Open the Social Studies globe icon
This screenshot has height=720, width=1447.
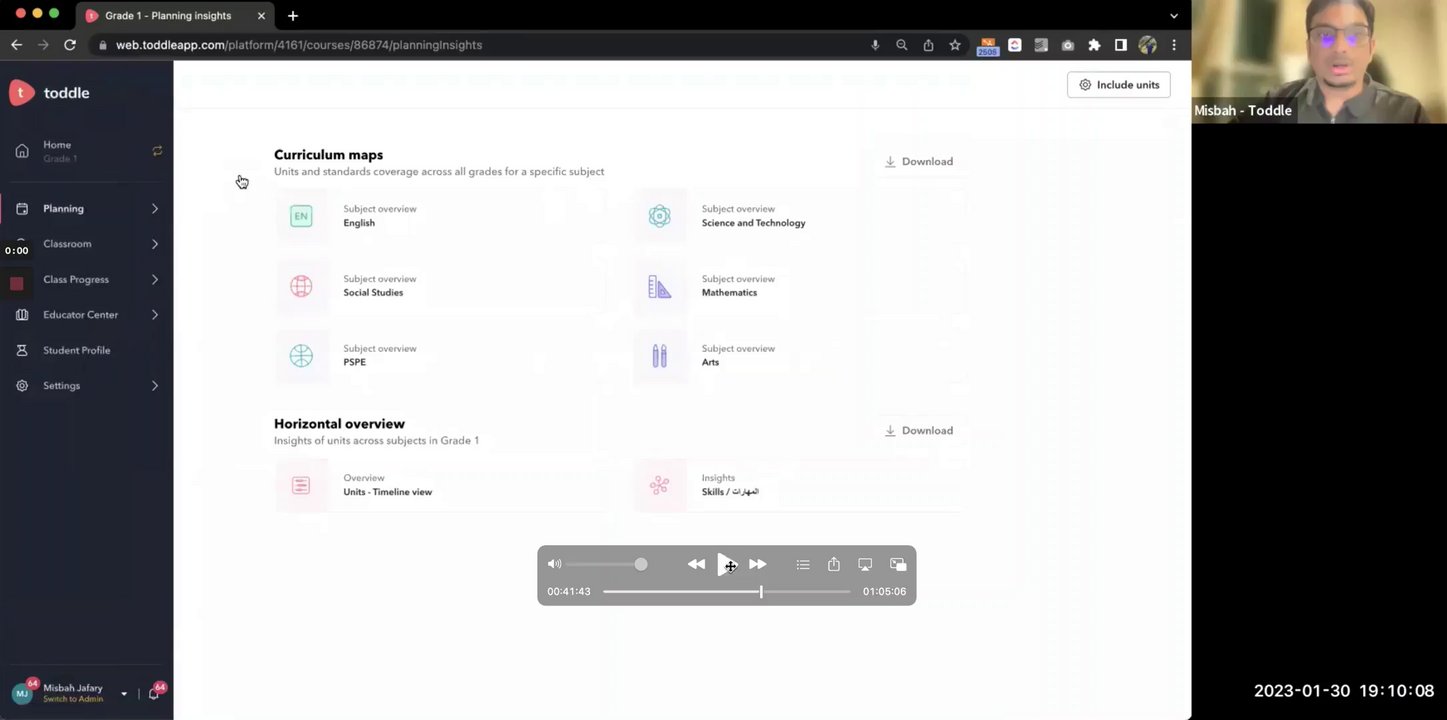[301, 286]
